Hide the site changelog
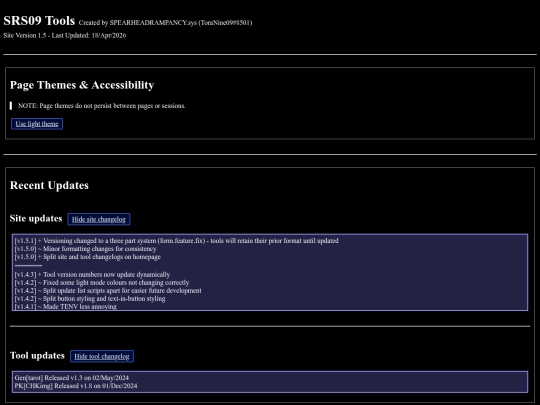Image resolution: width=540 pixels, height=405 pixels. coord(99,219)
